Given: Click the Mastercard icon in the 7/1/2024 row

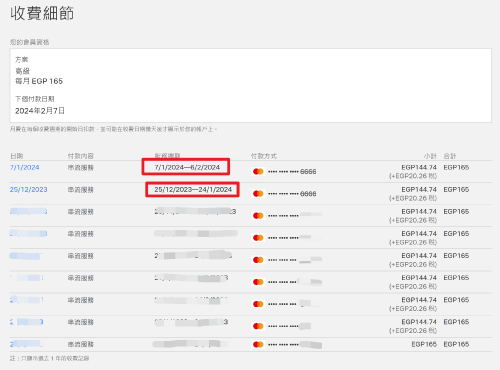Looking at the screenshot, I should click(x=258, y=172).
